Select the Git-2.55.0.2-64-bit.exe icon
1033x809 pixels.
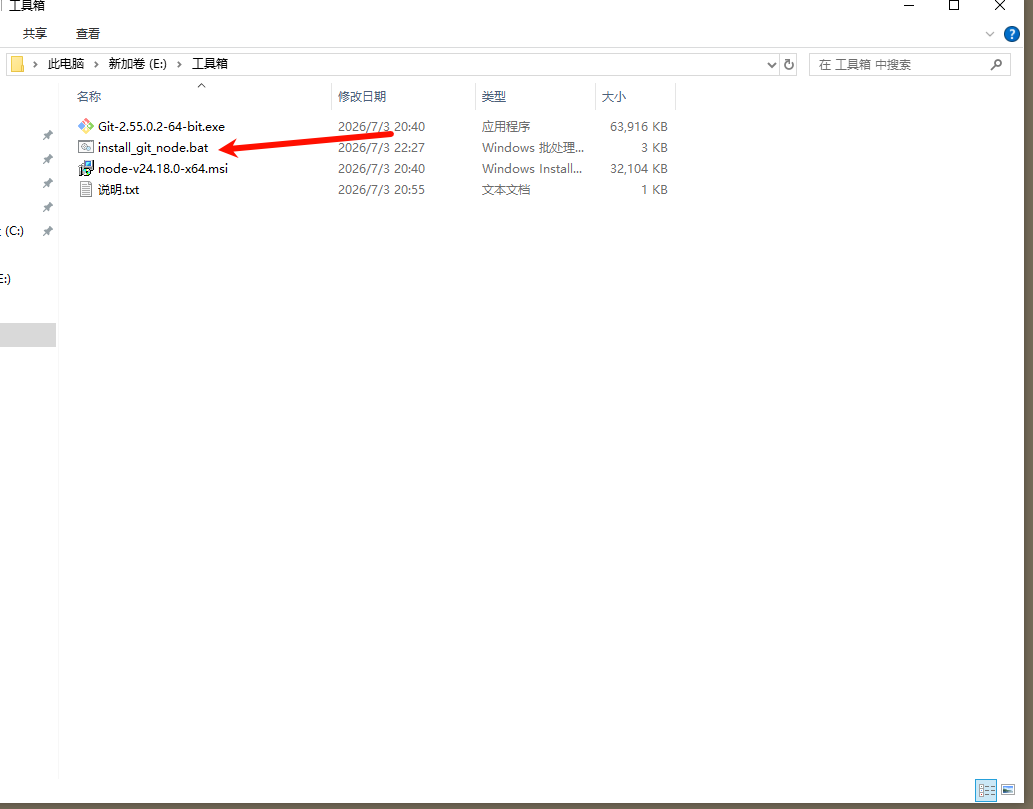(86, 126)
